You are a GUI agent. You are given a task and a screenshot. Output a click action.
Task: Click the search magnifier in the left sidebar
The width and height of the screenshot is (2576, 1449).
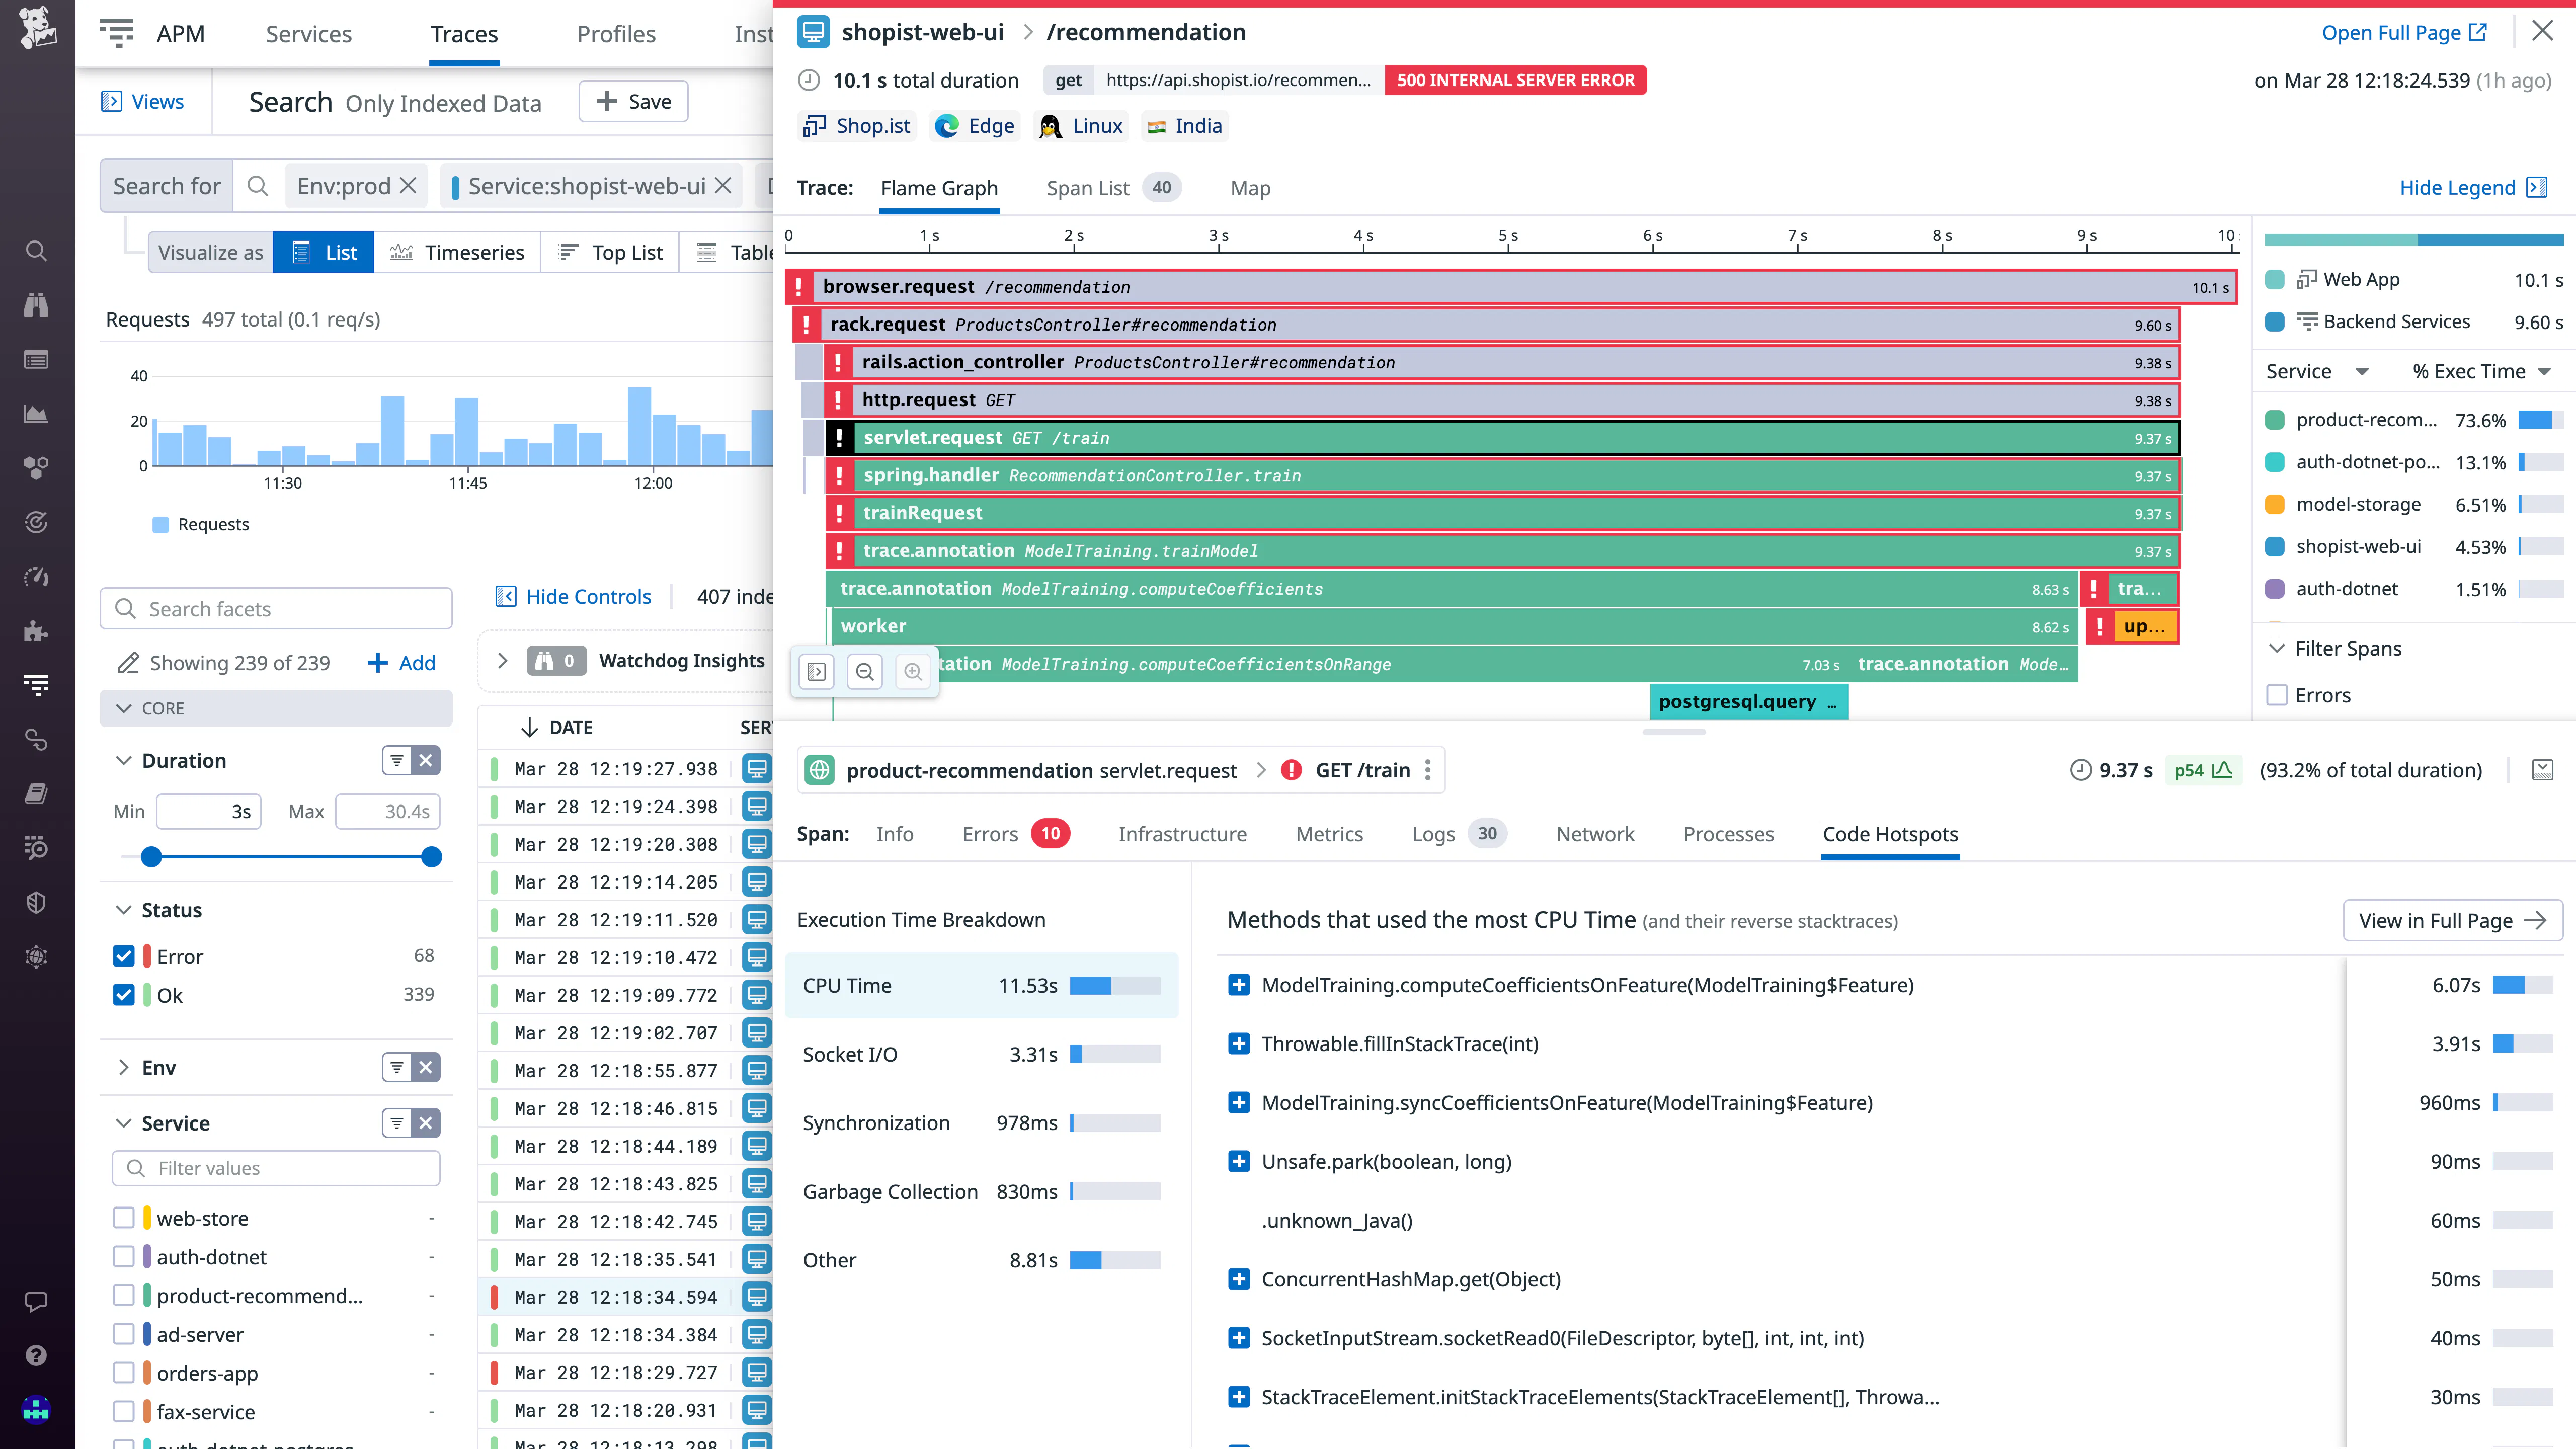click(x=36, y=251)
